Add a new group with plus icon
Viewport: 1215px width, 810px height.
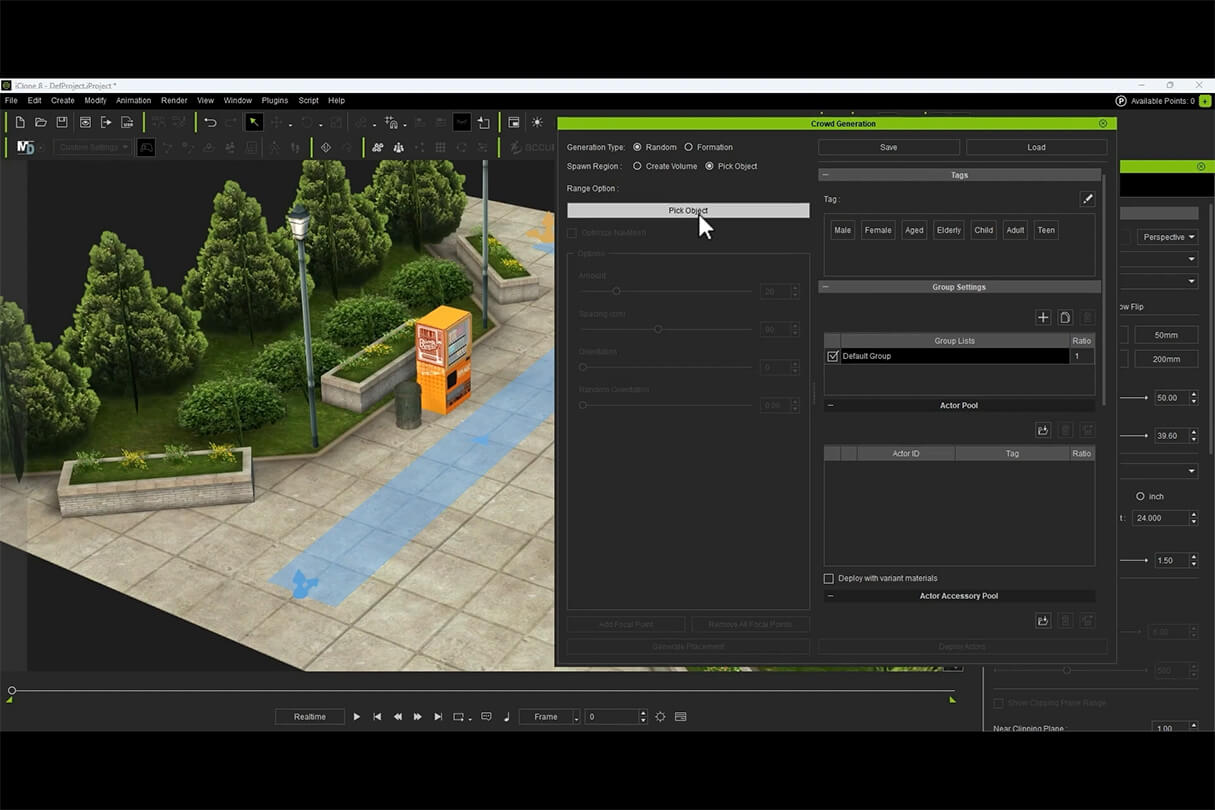coord(1042,317)
